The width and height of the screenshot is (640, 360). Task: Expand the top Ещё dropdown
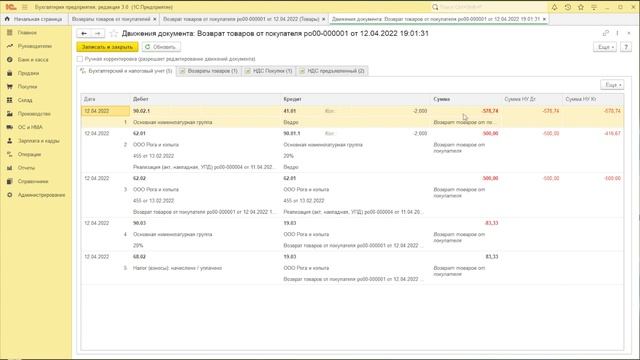605,47
